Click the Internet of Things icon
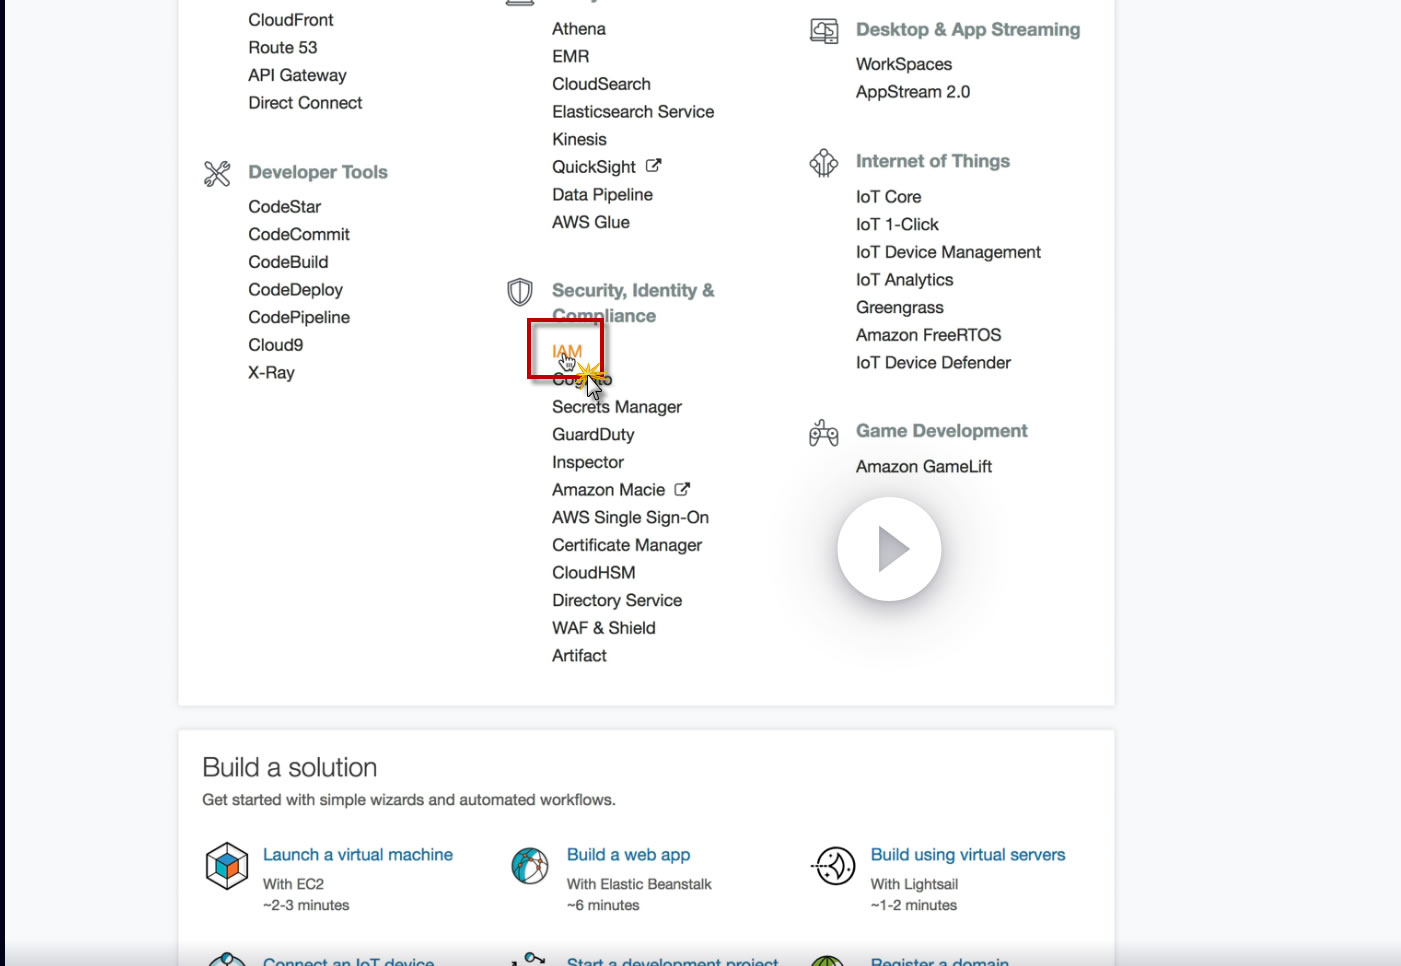The image size is (1401, 966). pos(824,162)
